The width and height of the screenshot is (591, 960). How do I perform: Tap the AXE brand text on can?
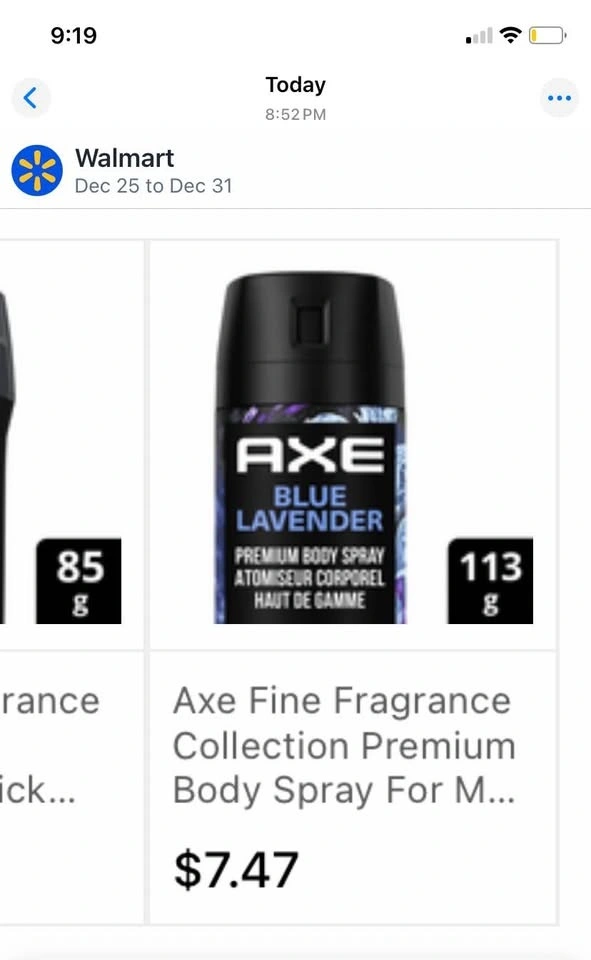[311, 455]
